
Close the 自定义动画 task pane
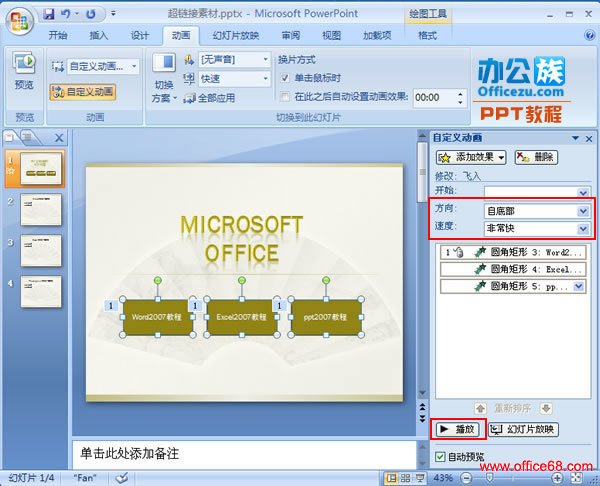pyautogui.click(x=589, y=139)
